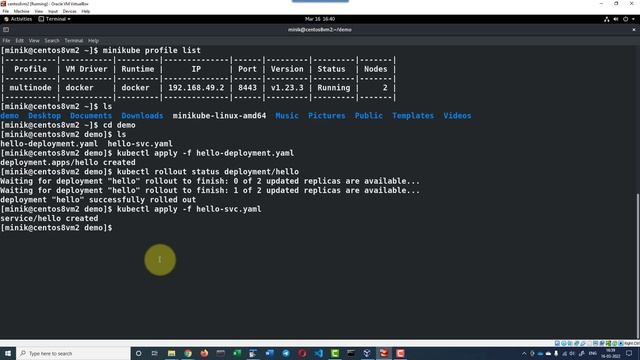Viewport: 640px width, 360px height.
Task: Click the 'Templates' directory name
Action: (x=413, y=116)
